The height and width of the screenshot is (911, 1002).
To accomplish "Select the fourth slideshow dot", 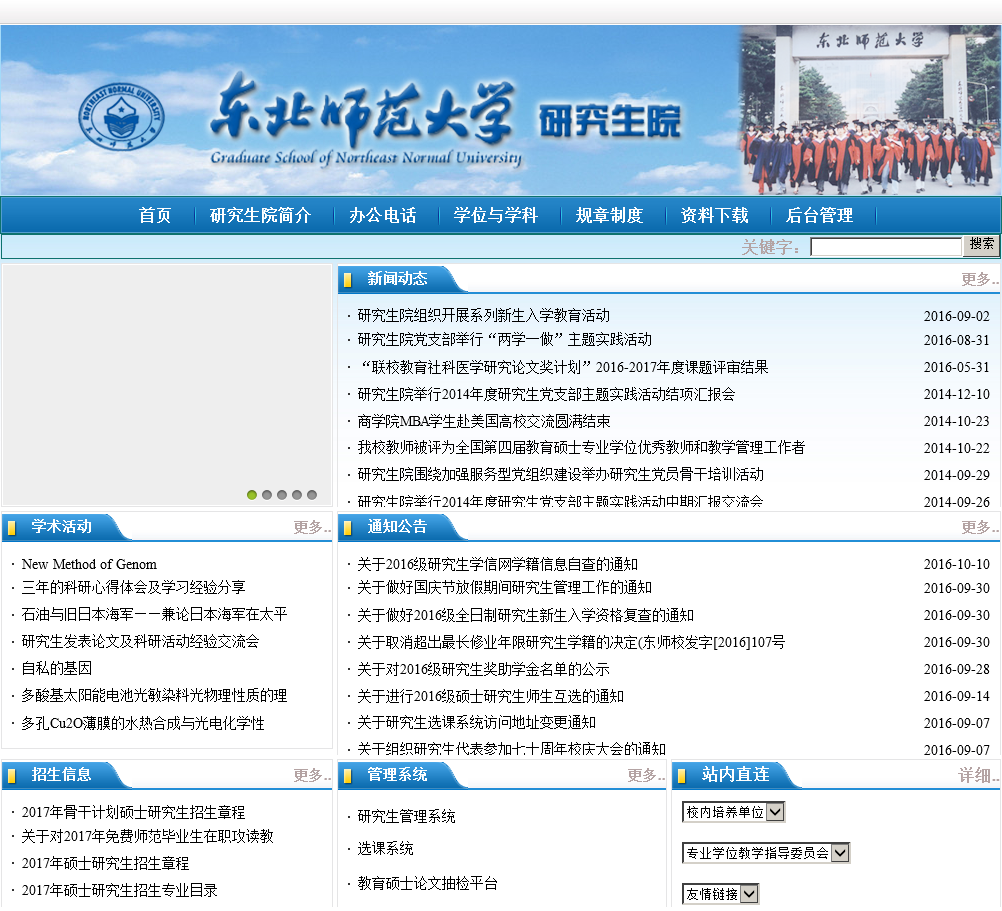I will pos(297,494).
